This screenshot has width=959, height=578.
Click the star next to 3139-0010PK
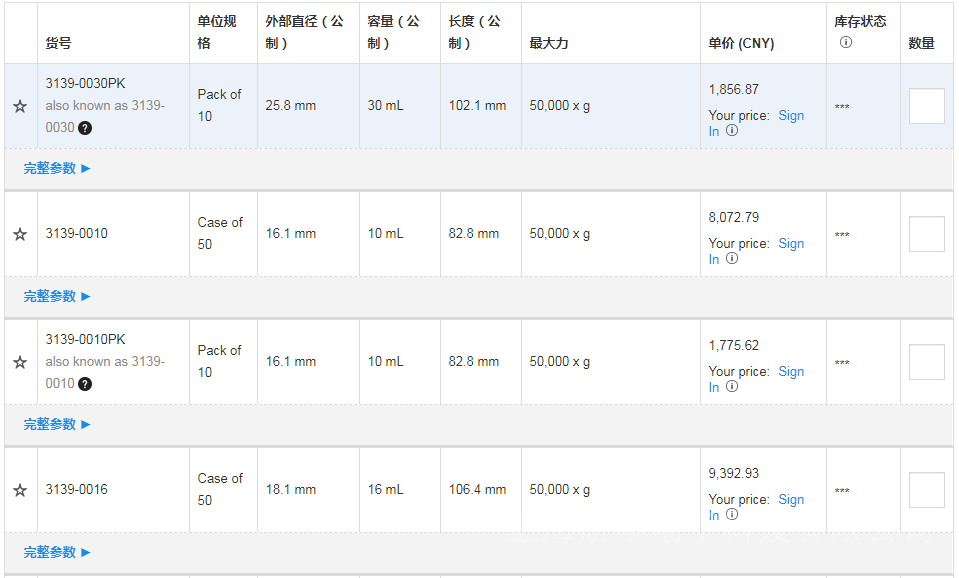[x=20, y=362]
